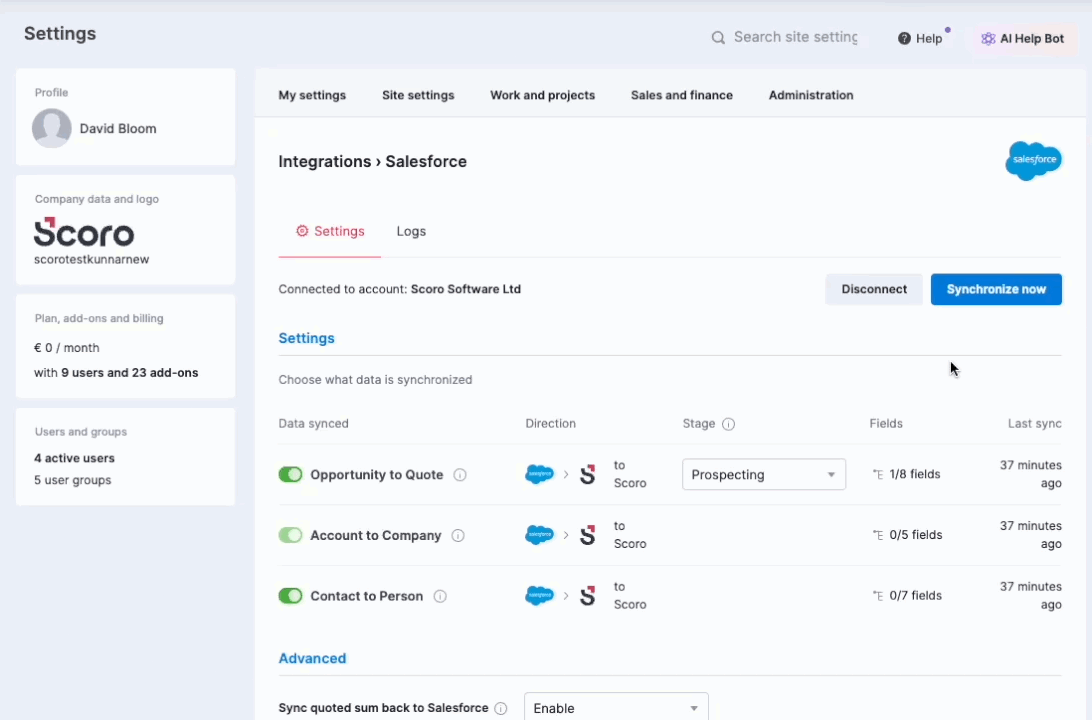
Task: Click the '4 active users' text
Action: tap(75, 458)
